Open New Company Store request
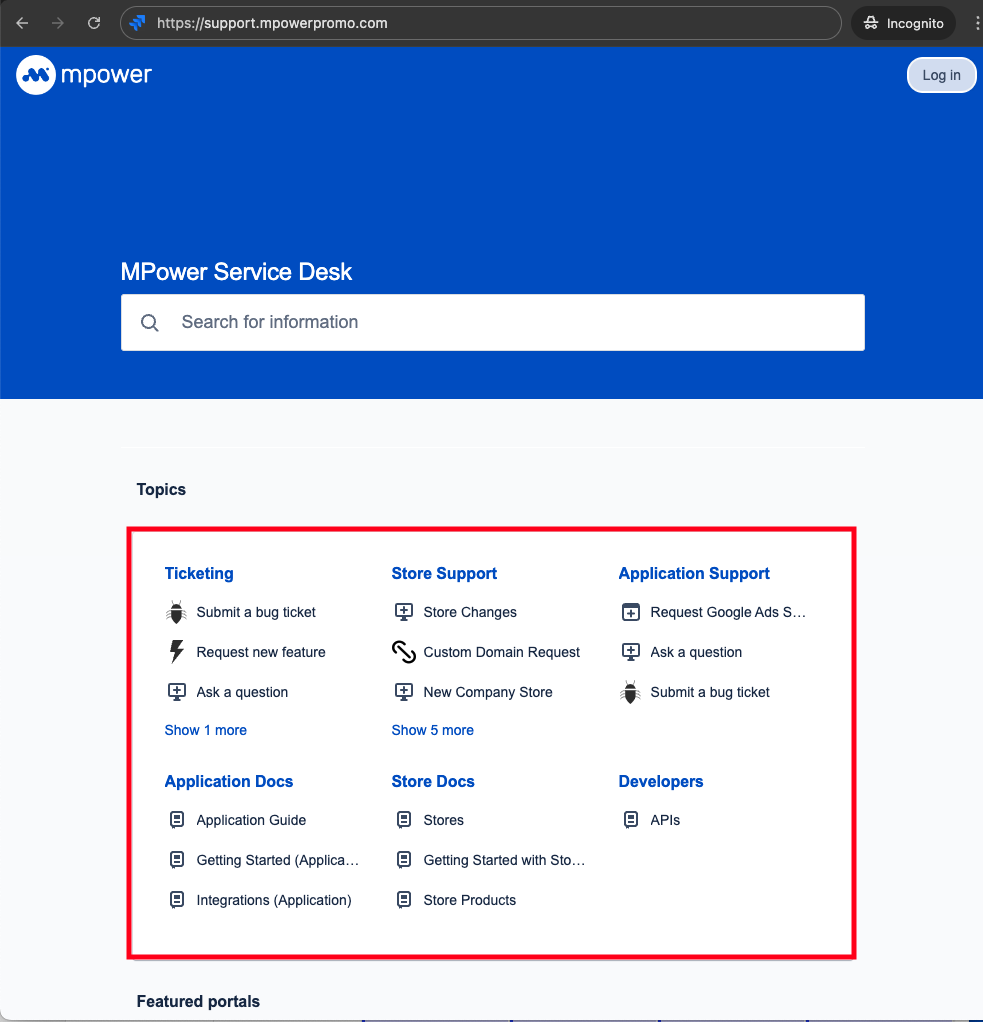The image size is (983, 1022). pos(488,692)
